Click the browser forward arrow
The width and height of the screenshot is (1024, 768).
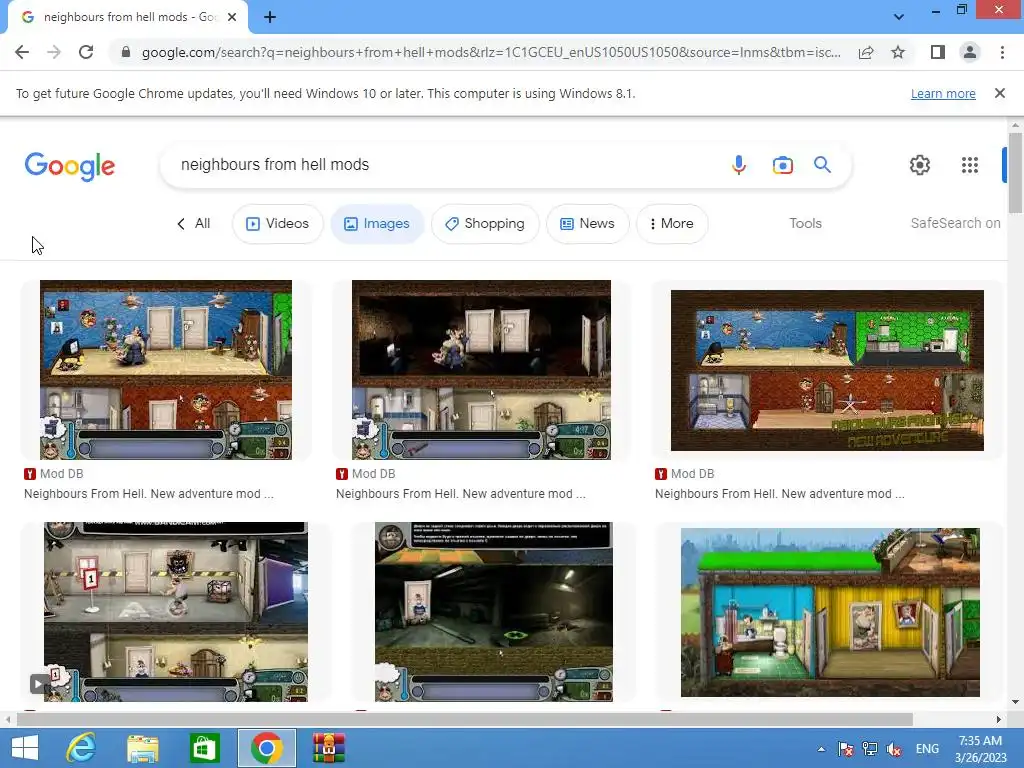54,52
